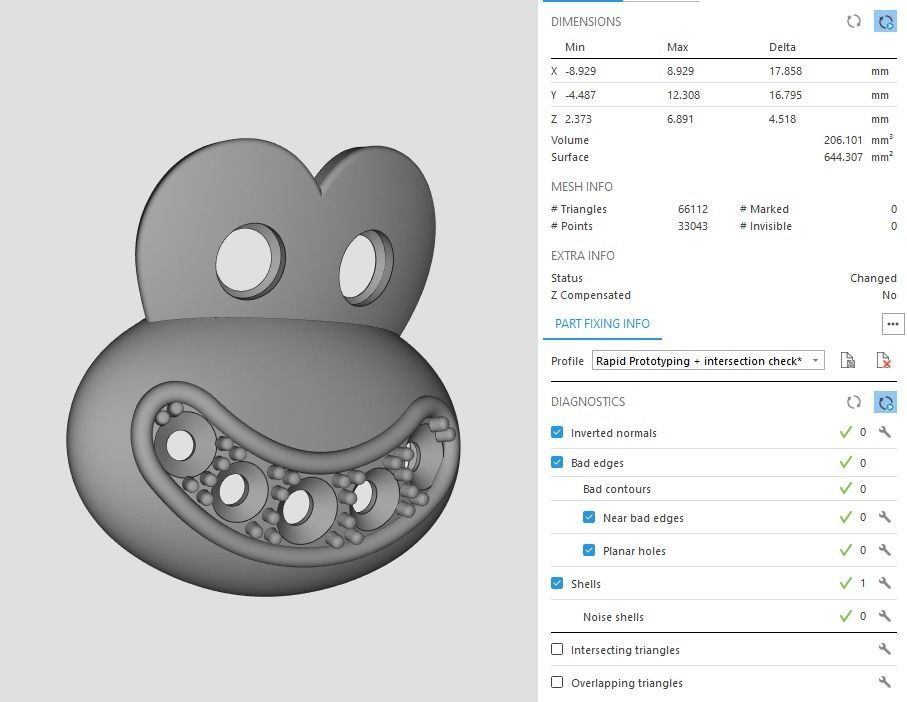
Task: Click the Noise shells label
Action: pos(613,617)
